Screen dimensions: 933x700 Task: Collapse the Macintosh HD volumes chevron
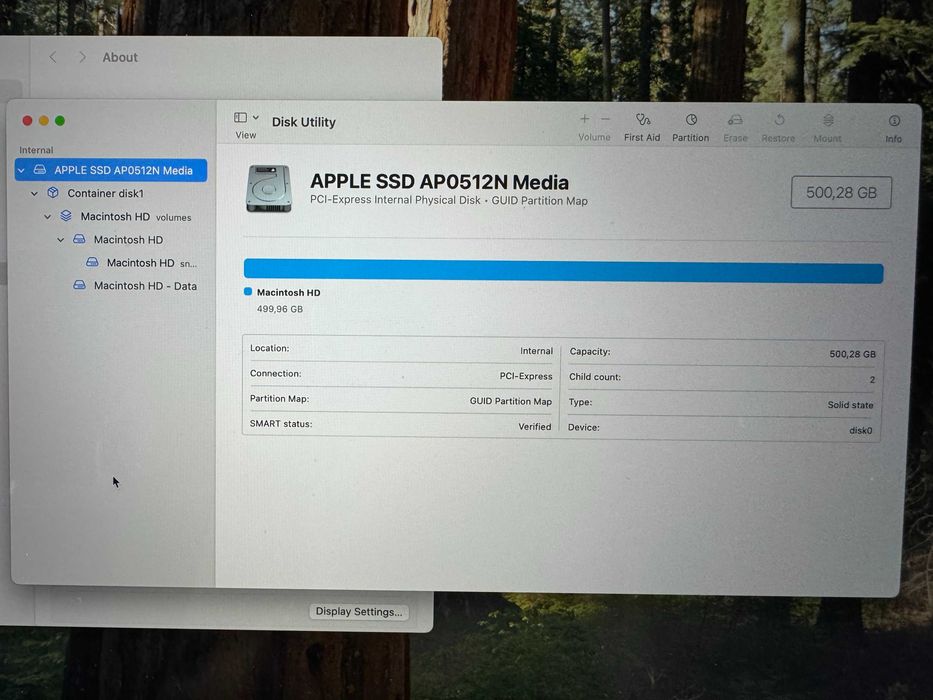48,217
